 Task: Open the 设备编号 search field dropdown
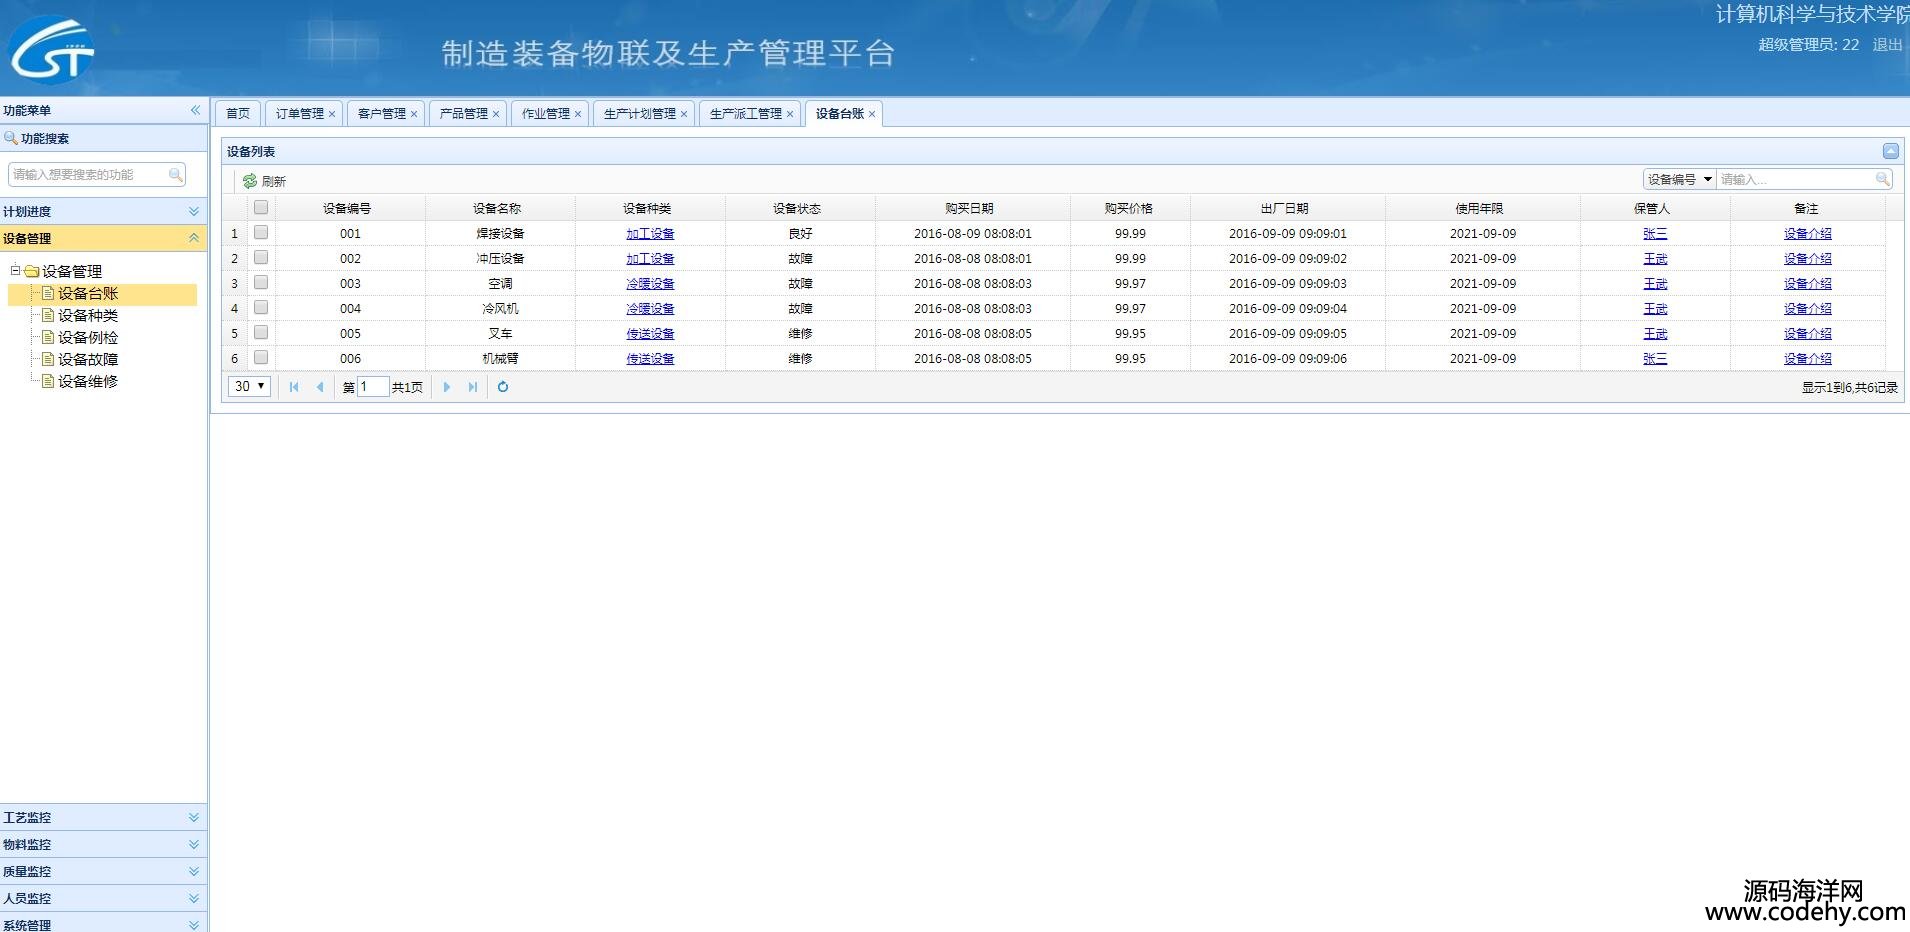coord(1707,179)
